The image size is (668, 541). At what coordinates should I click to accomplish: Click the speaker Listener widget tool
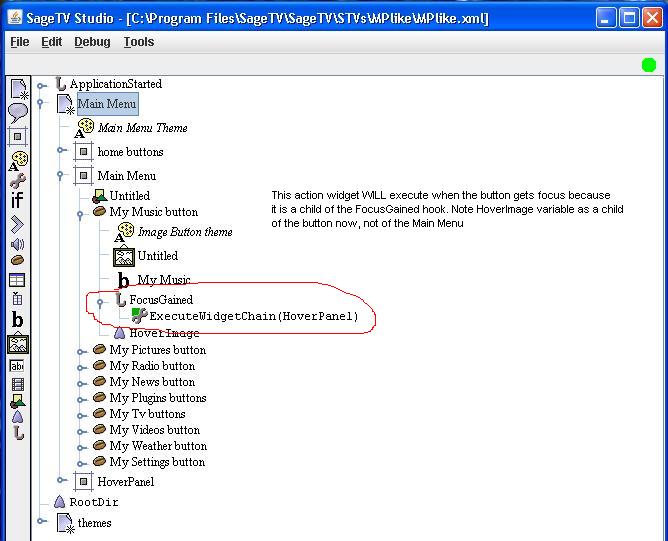(x=18, y=244)
